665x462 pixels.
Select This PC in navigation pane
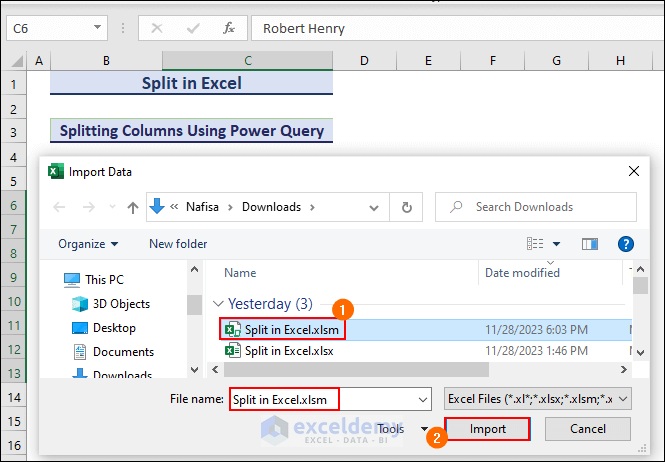[x=94, y=280]
